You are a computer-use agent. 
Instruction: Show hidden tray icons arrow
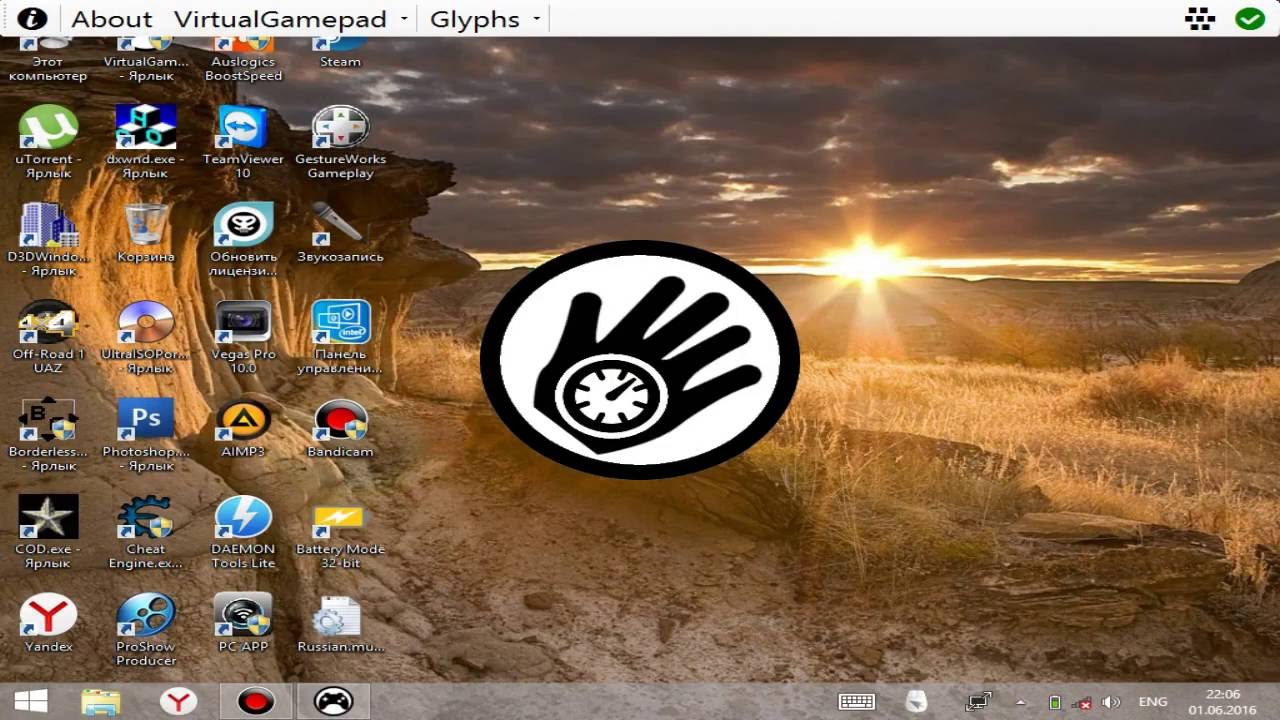[x=1021, y=702]
